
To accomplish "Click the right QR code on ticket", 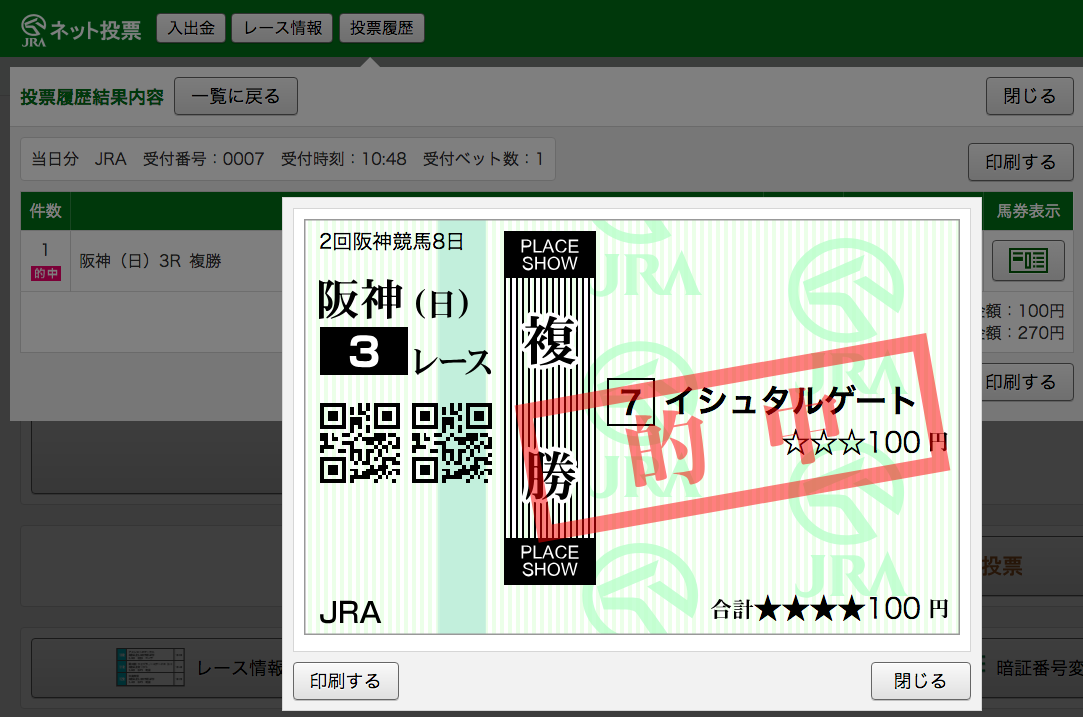I will [452, 443].
